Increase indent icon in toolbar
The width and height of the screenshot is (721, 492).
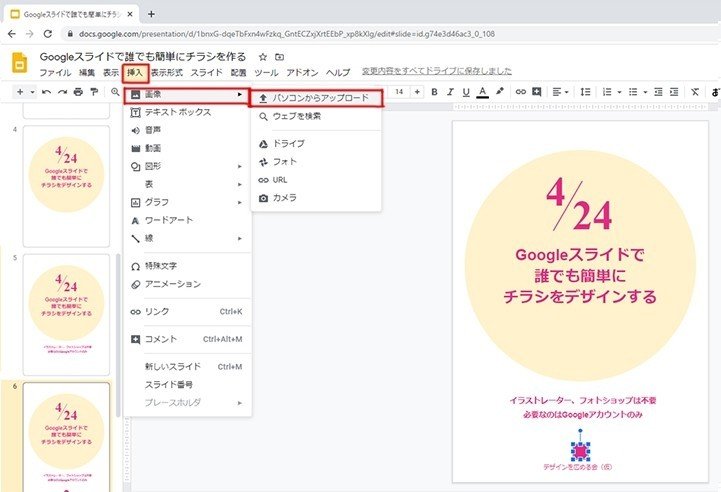pyautogui.click(x=674, y=92)
